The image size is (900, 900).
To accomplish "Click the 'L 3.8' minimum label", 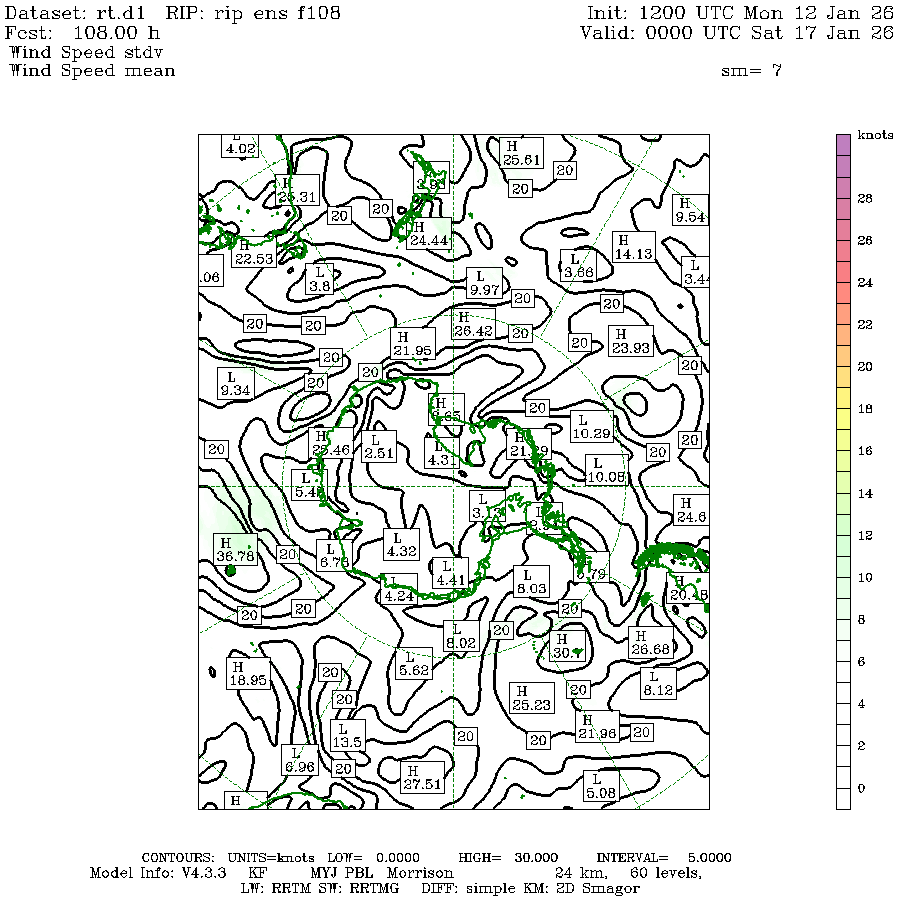I will 320,280.
